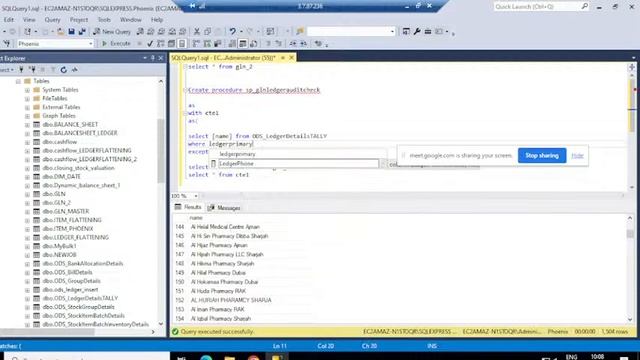Viewport: 640px width, 360px height.
Task: Click the results grid vertical scrollbar
Action: [x=630, y=269]
